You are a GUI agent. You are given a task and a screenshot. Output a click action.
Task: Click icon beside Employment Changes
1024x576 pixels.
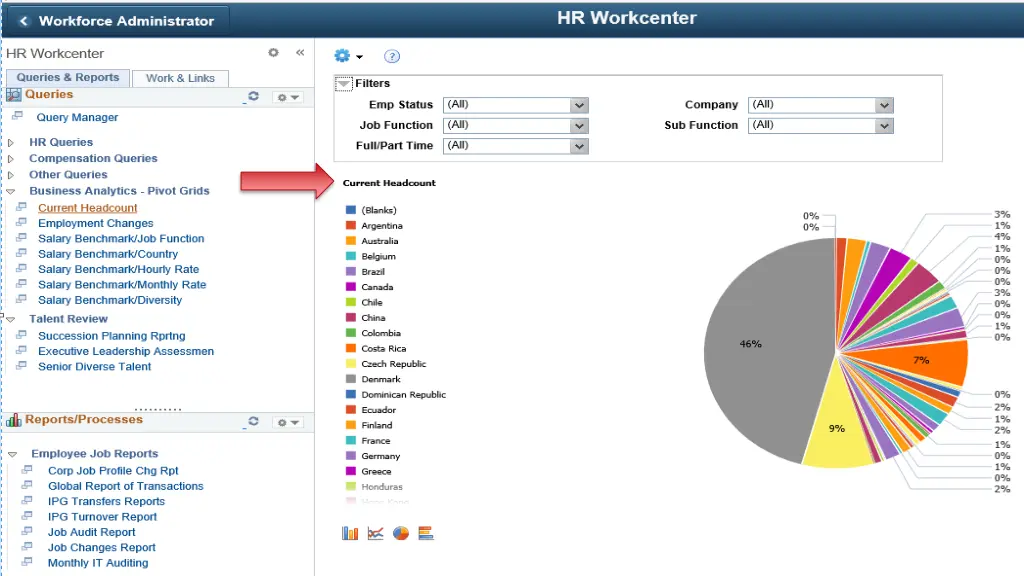22,222
